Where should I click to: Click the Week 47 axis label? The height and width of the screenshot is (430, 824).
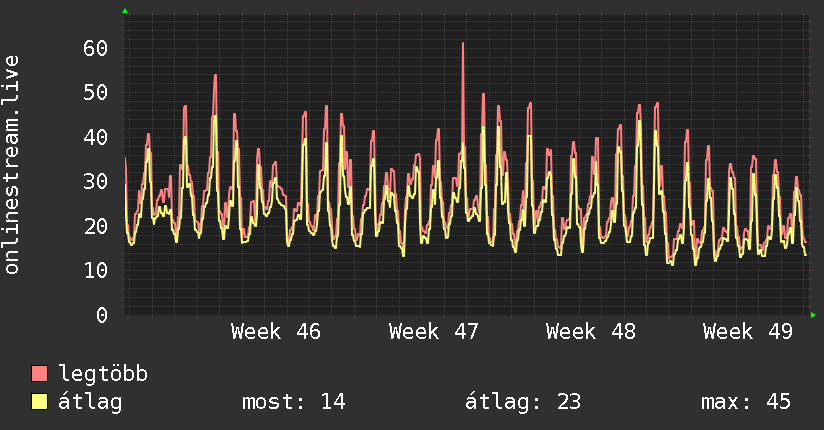[x=434, y=332]
